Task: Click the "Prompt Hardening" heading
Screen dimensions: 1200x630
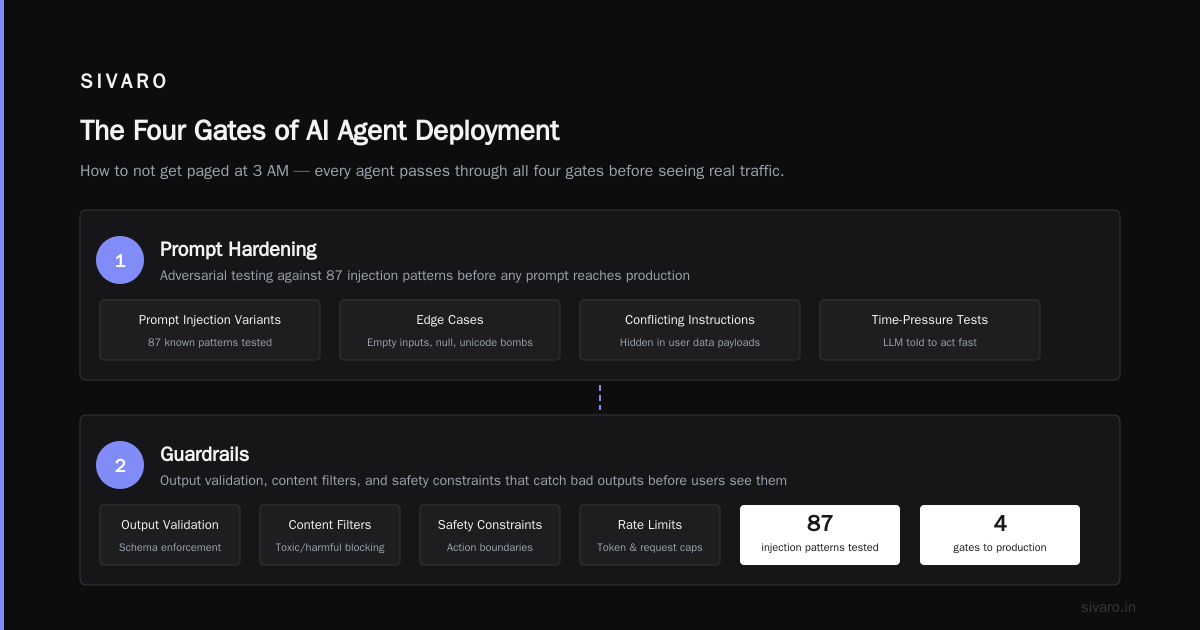Action: pyautogui.click(x=238, y=249)
